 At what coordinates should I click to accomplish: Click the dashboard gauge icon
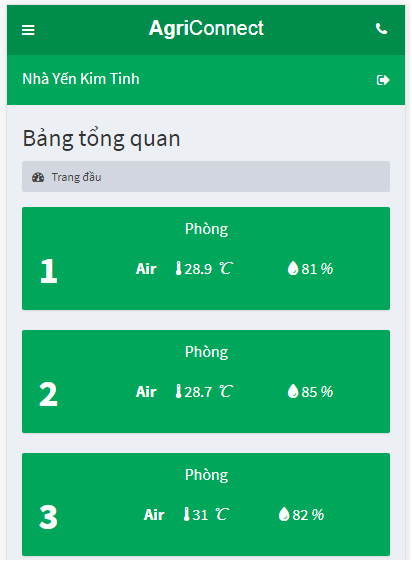coord(38,178)
